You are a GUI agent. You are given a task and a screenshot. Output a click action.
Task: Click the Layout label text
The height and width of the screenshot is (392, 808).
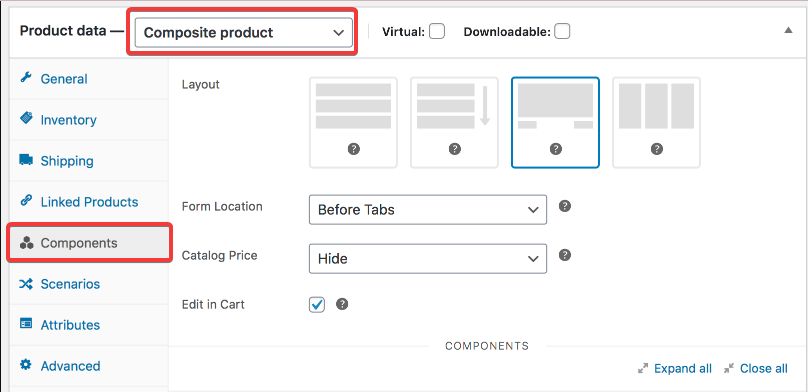point(200,84)
